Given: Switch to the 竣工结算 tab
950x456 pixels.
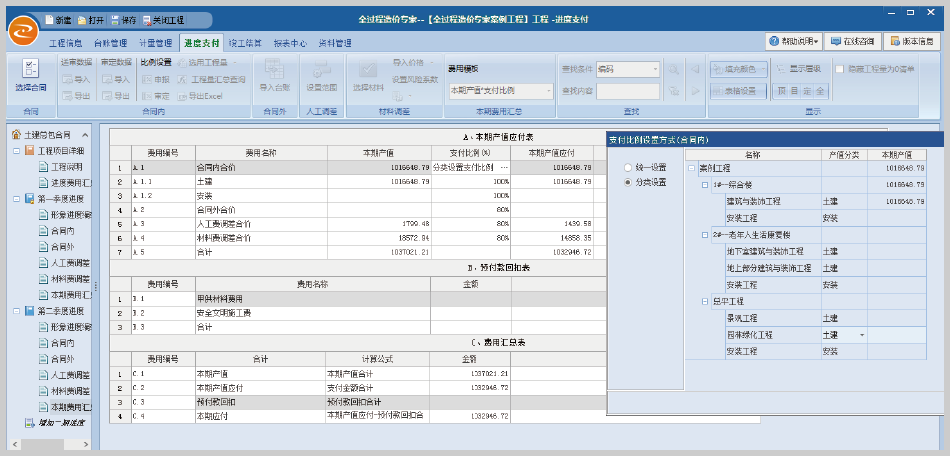Looking at the screenshot, I should (x=245, y=43).
